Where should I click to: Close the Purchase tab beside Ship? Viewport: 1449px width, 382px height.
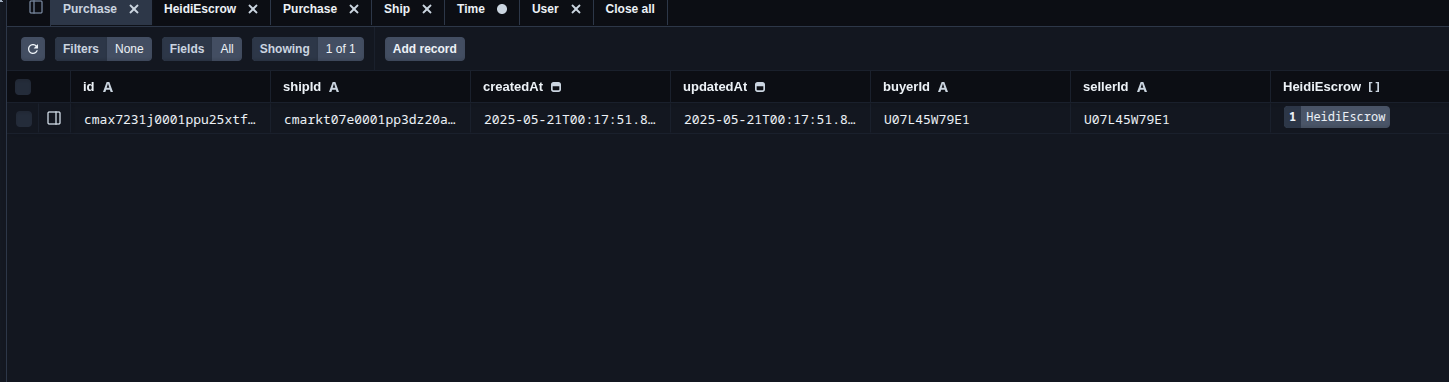click(x=354, y=9)
